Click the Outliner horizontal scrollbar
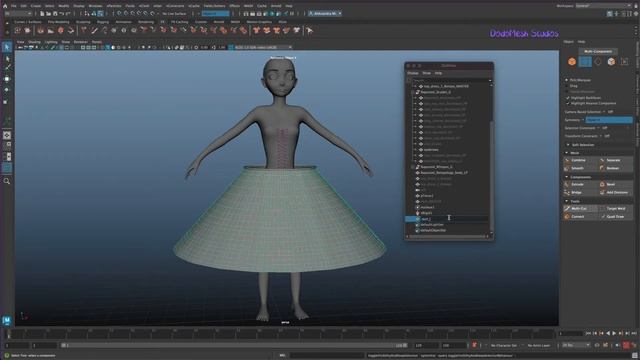640x360 pixels. click(447, 236)
